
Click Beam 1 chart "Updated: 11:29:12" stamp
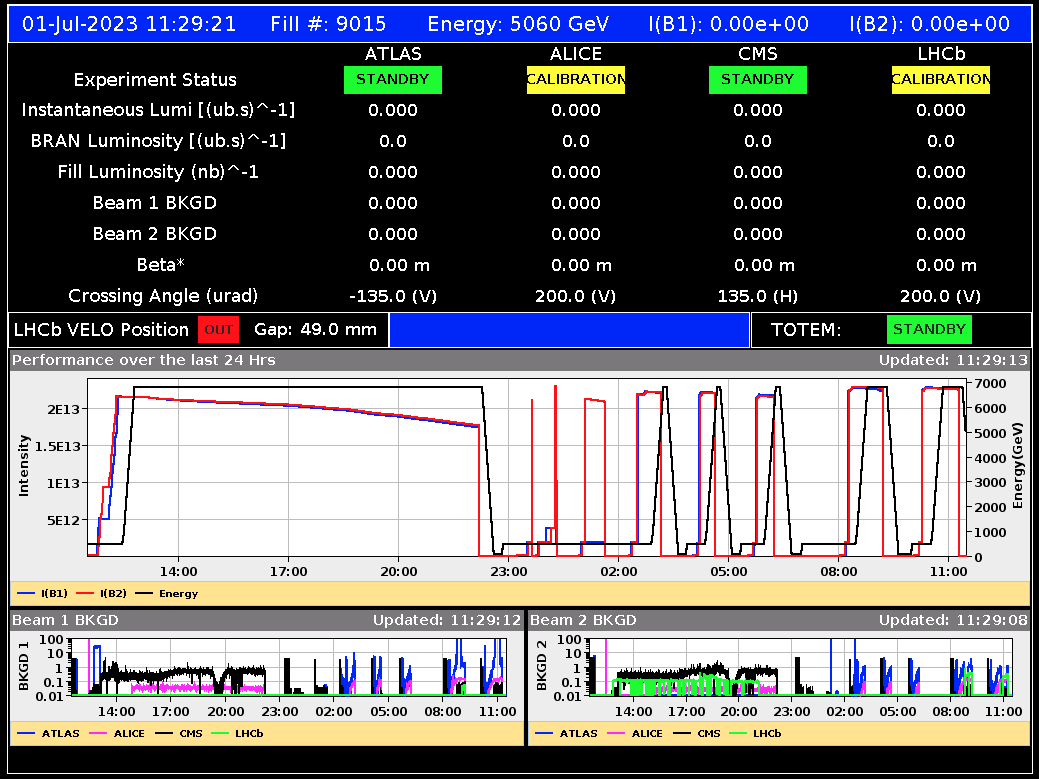[447, 621]
